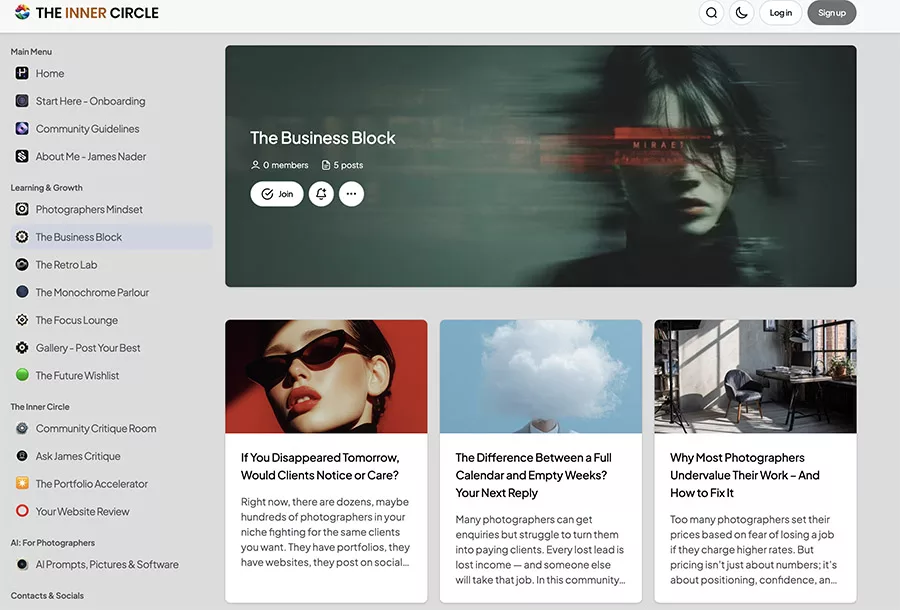Open Community Guidelines in sidebar
Image resolution: width=900 pixels, height=610 pixels.
(x=87, y=129)
